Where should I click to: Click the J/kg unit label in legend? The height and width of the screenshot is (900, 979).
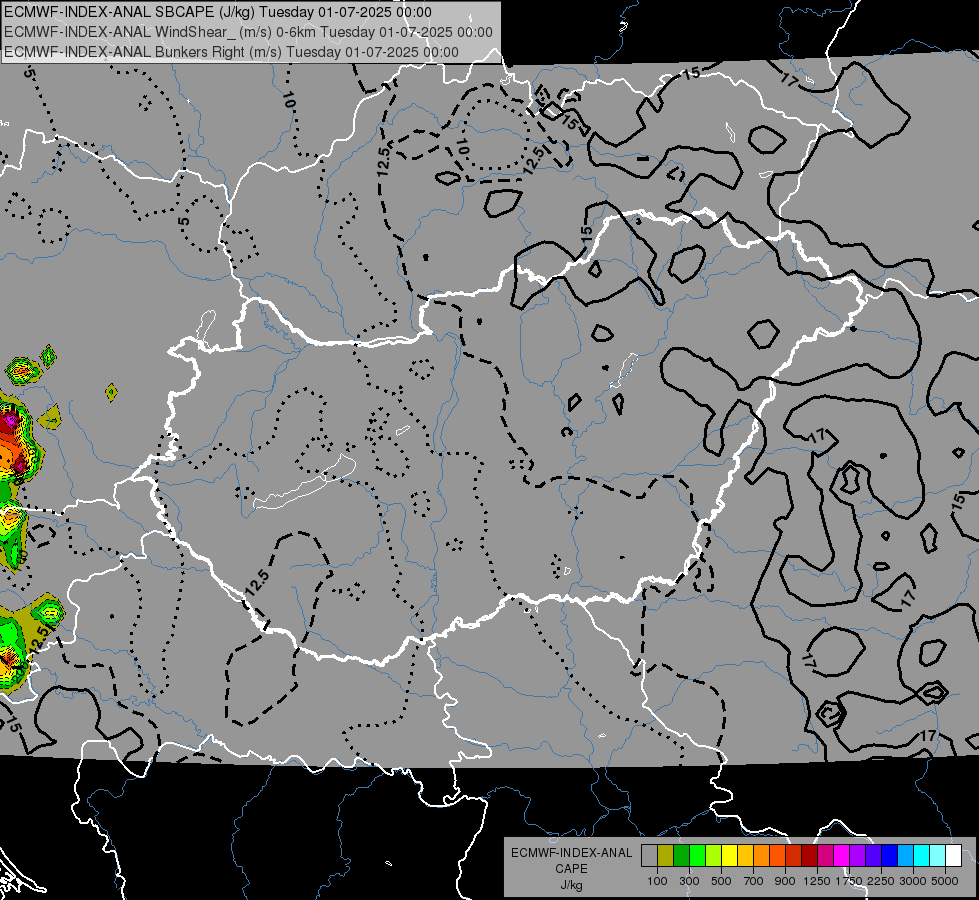pos(571,885)
